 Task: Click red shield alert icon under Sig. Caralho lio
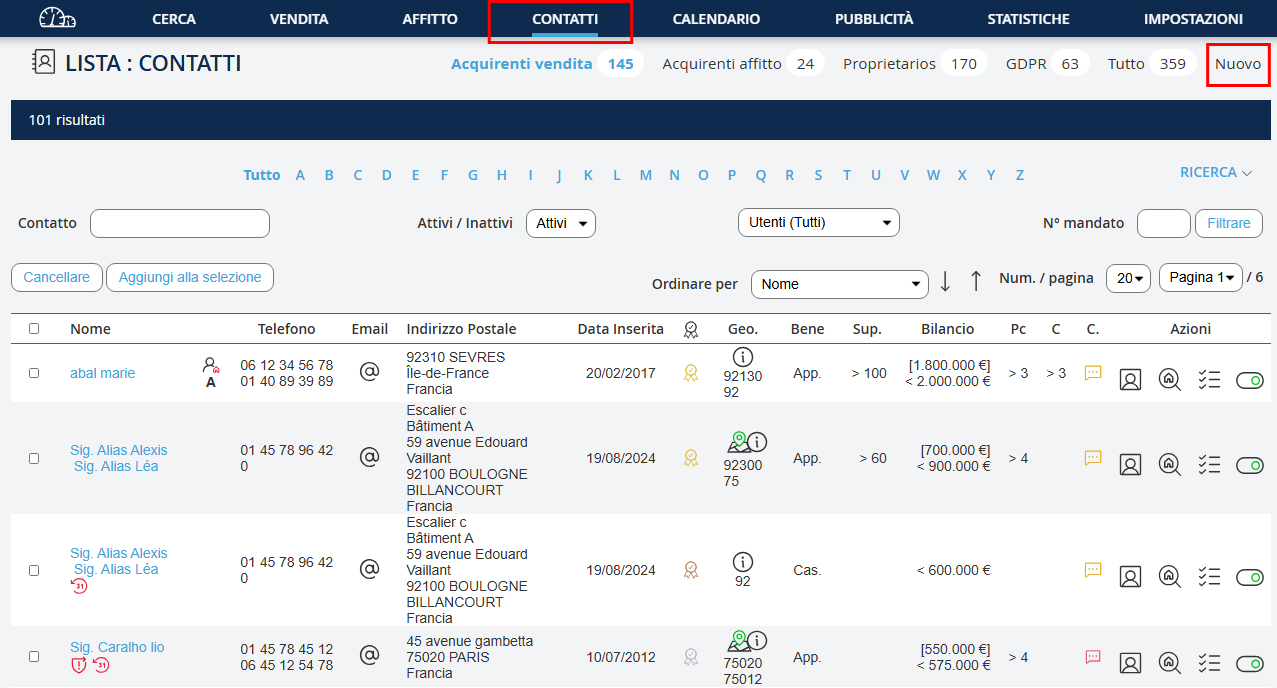[79, 665]
